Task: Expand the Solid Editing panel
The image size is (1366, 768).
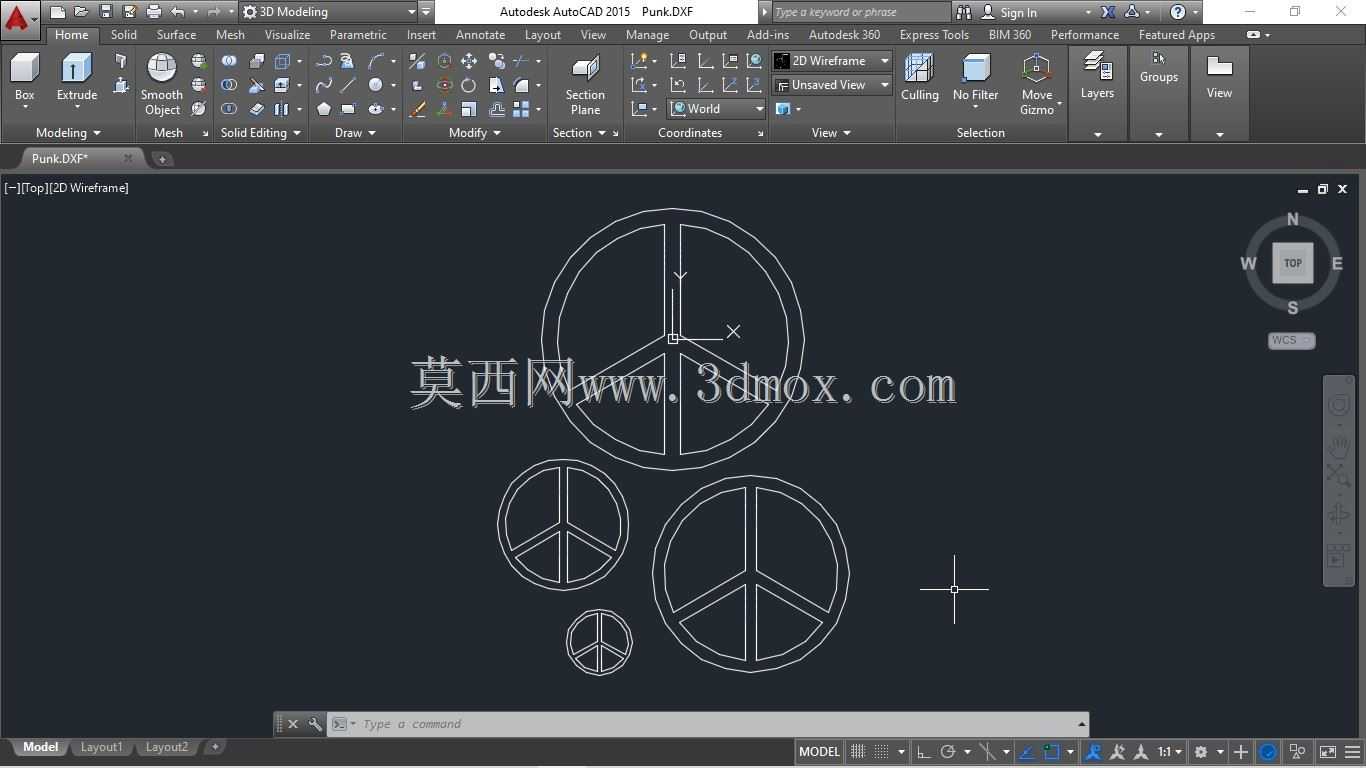Action: pyautogui.click(x=260, y=133)
